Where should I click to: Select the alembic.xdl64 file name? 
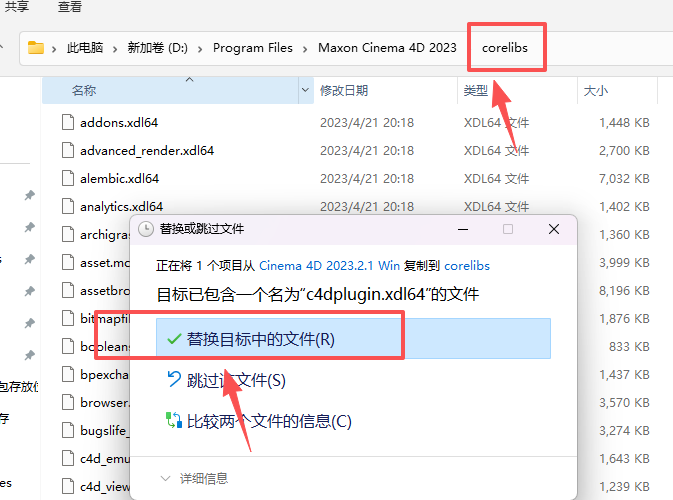119,179
